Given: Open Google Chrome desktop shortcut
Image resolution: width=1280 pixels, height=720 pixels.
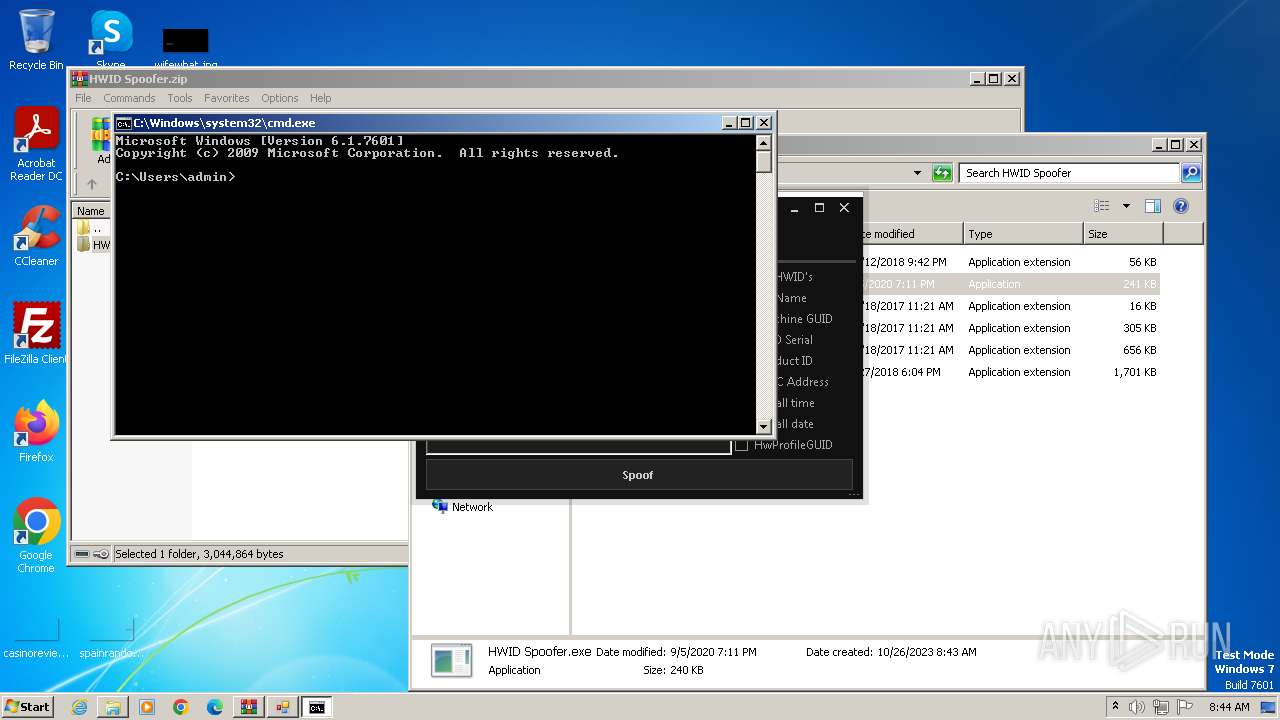Looking at the screenshot, I should (36, 536).
